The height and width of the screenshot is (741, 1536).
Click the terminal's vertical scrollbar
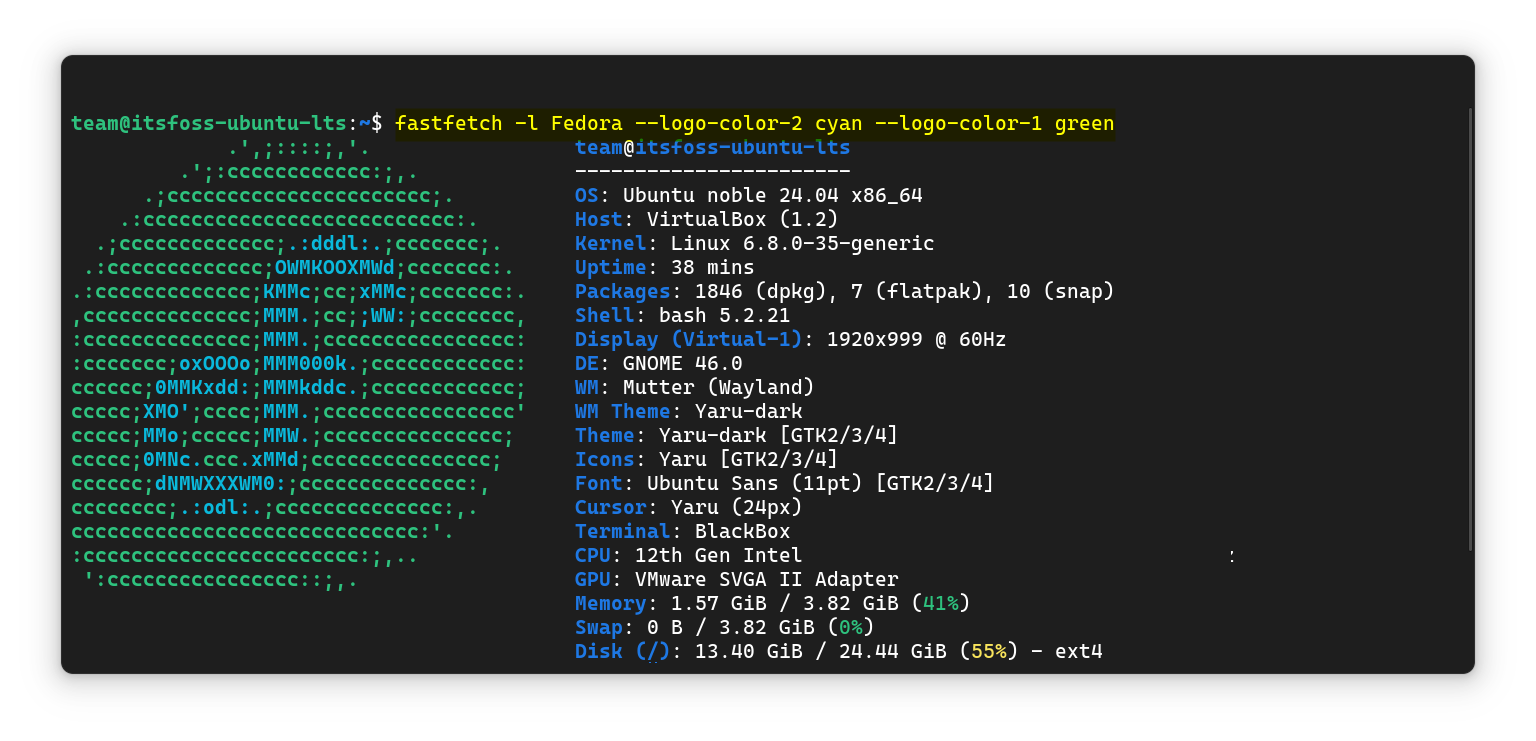pos(1469,330)
